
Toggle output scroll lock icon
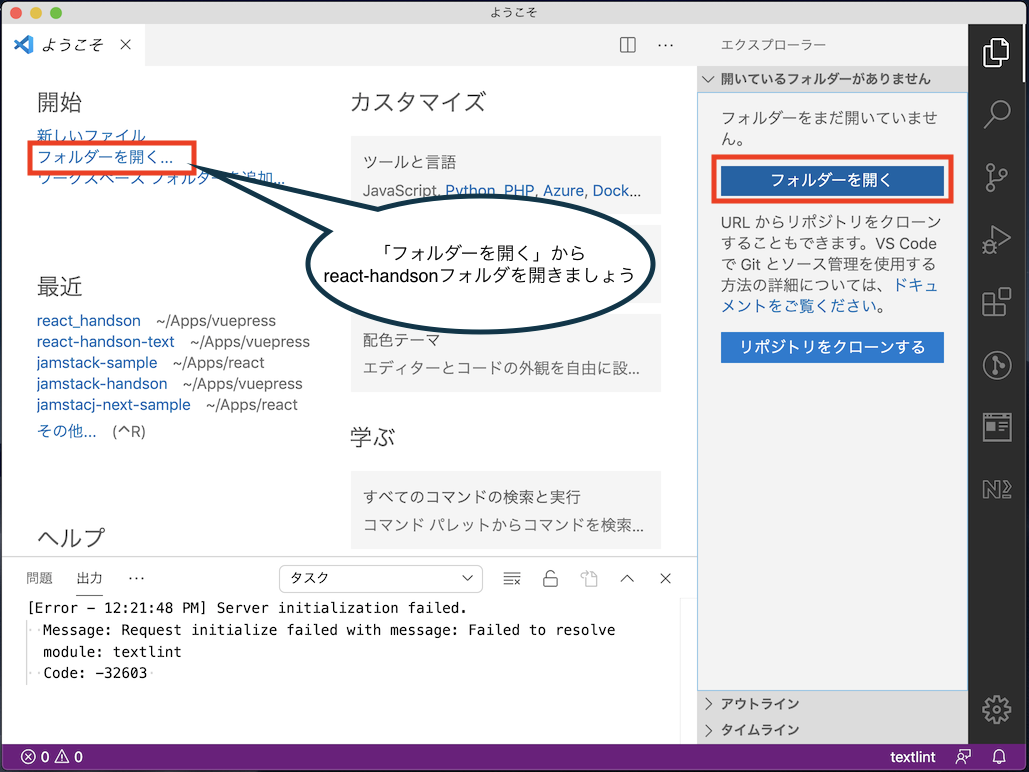pos(551,578)
